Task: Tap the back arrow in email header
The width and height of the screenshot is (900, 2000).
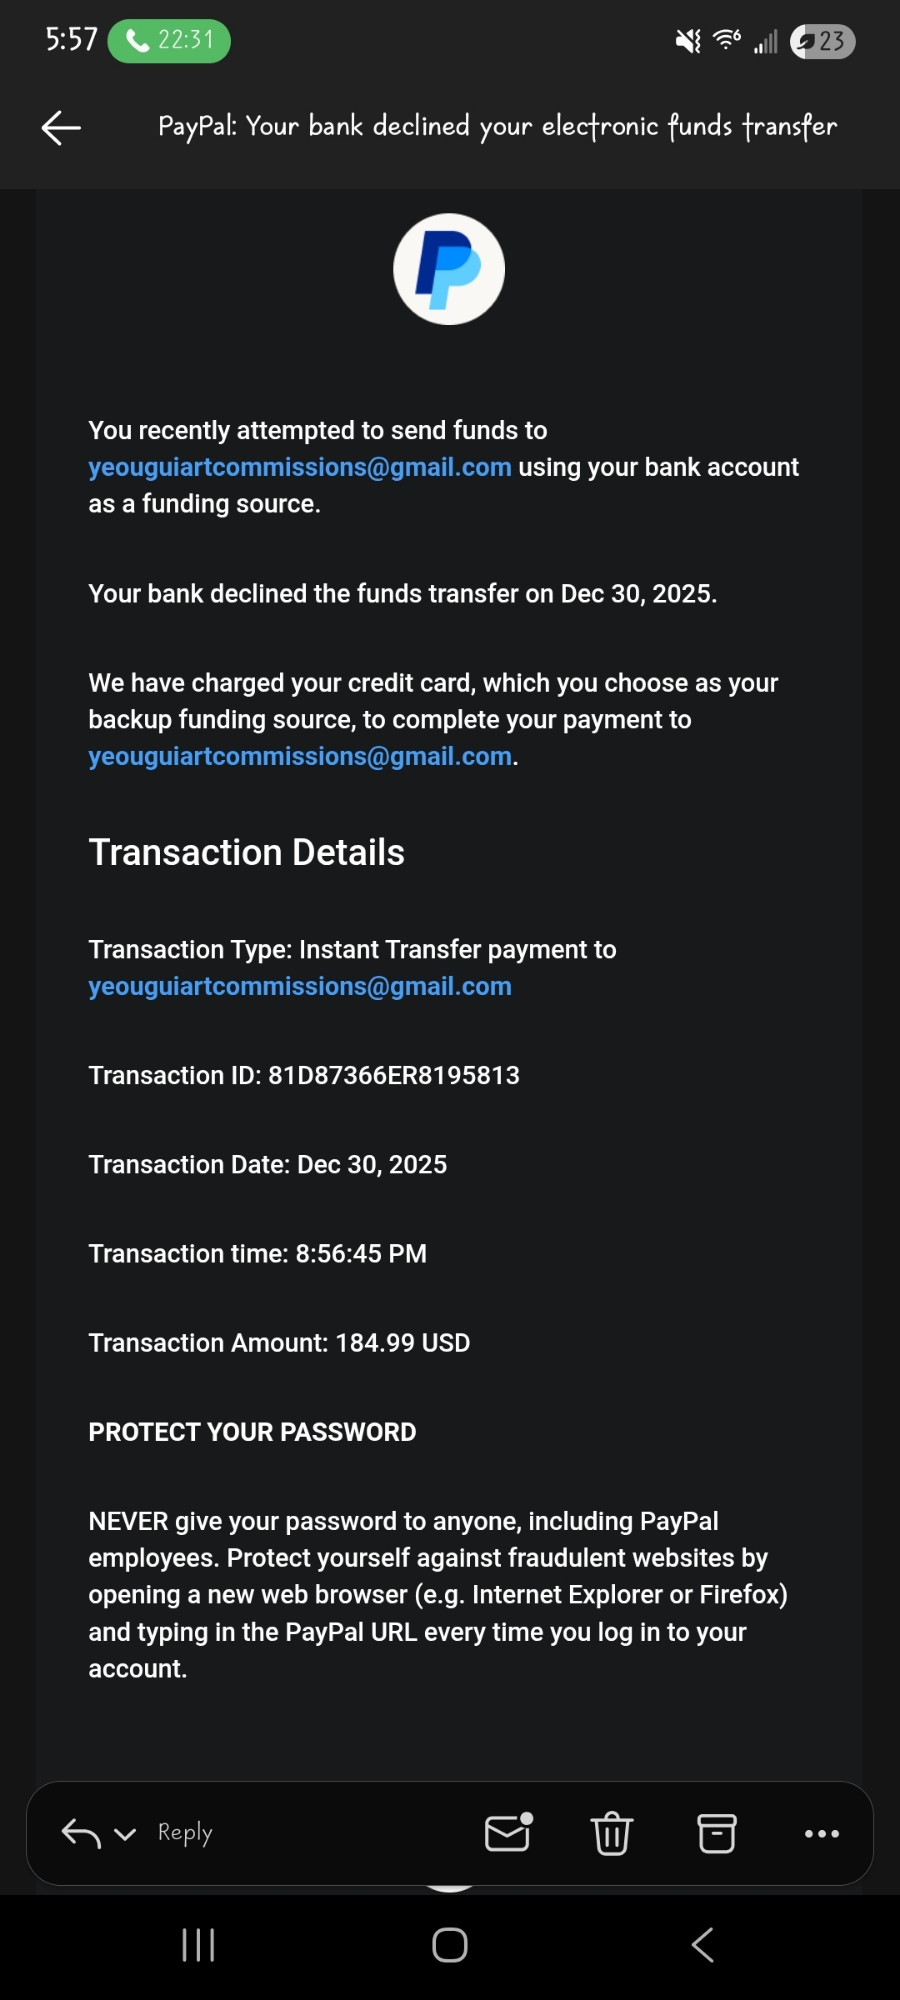Action: [61, 127]
